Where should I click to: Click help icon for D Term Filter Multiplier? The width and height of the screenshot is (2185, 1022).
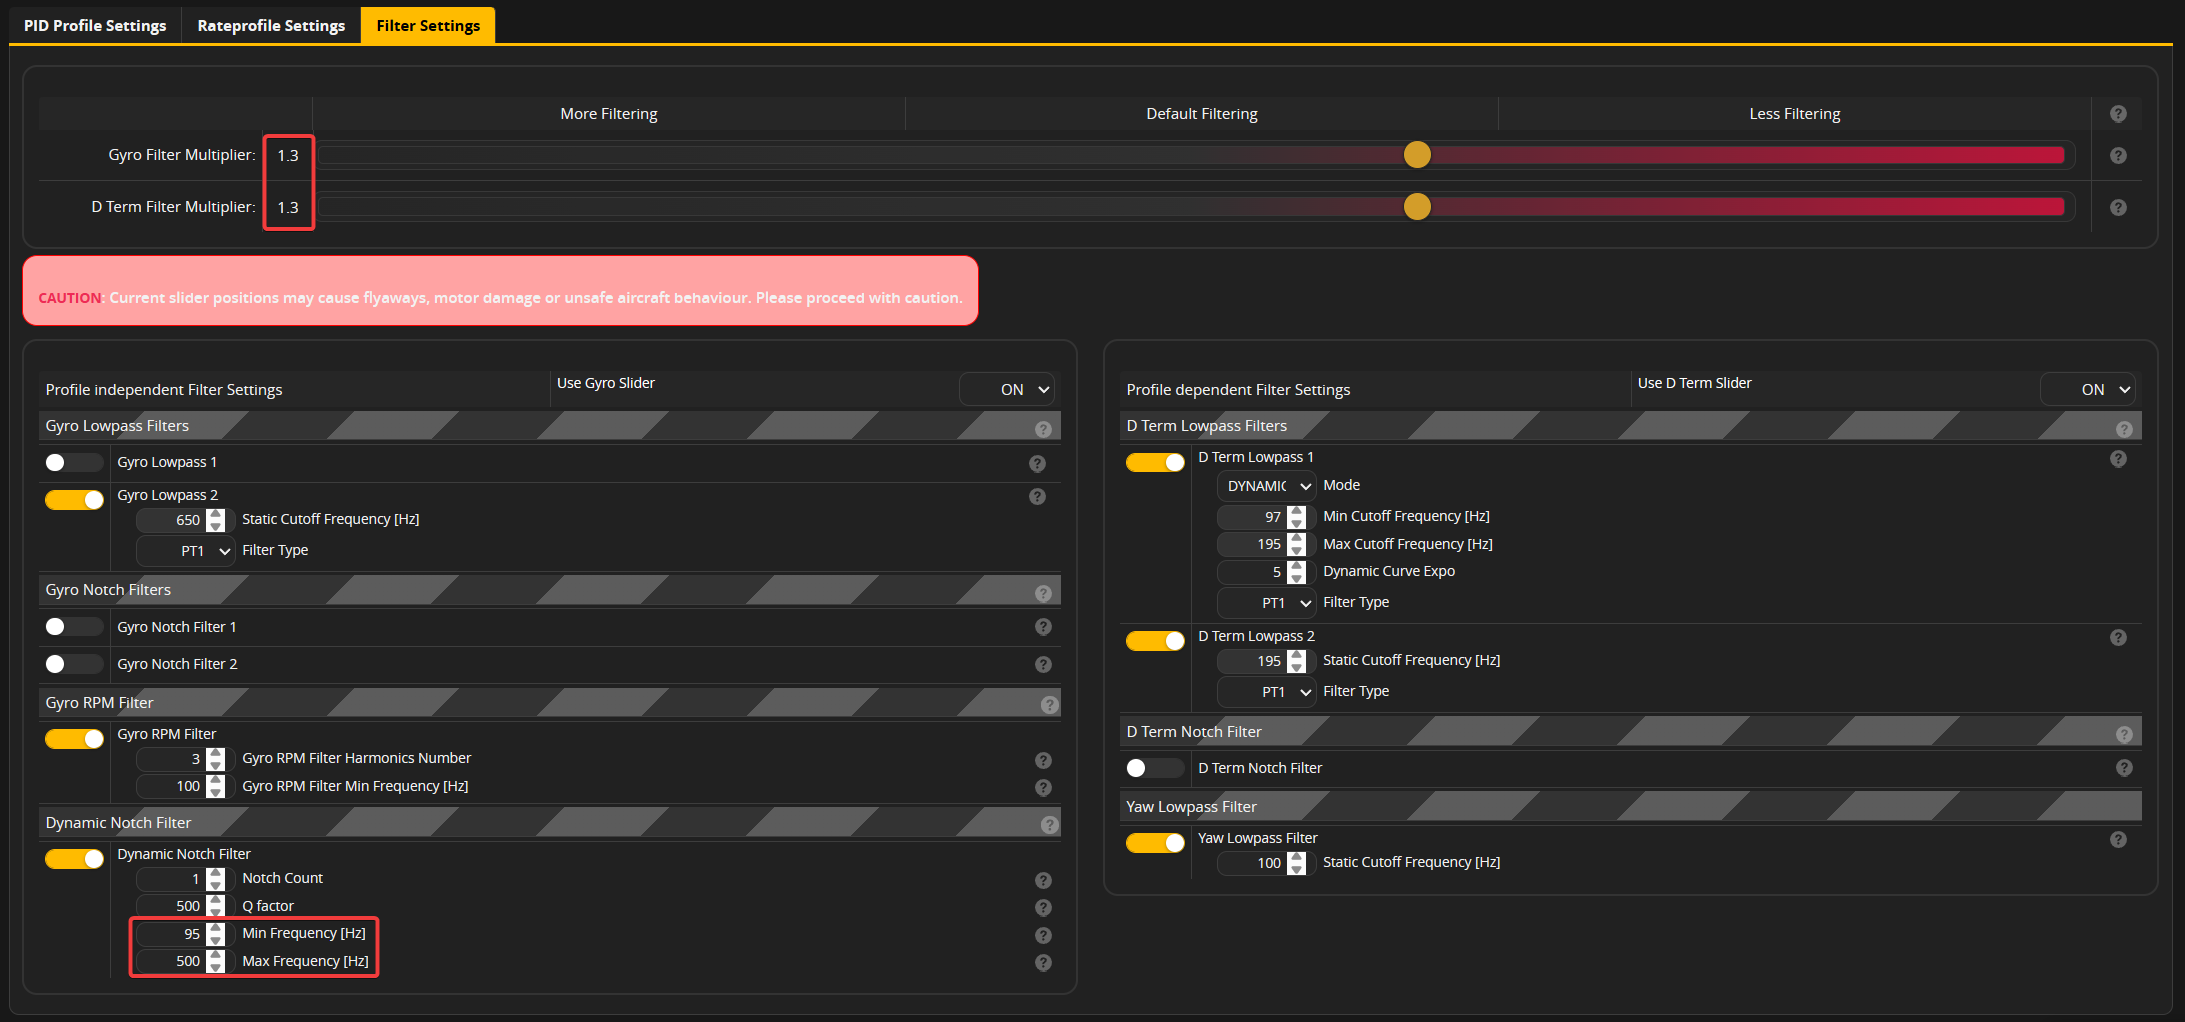tap(2117, 208)
